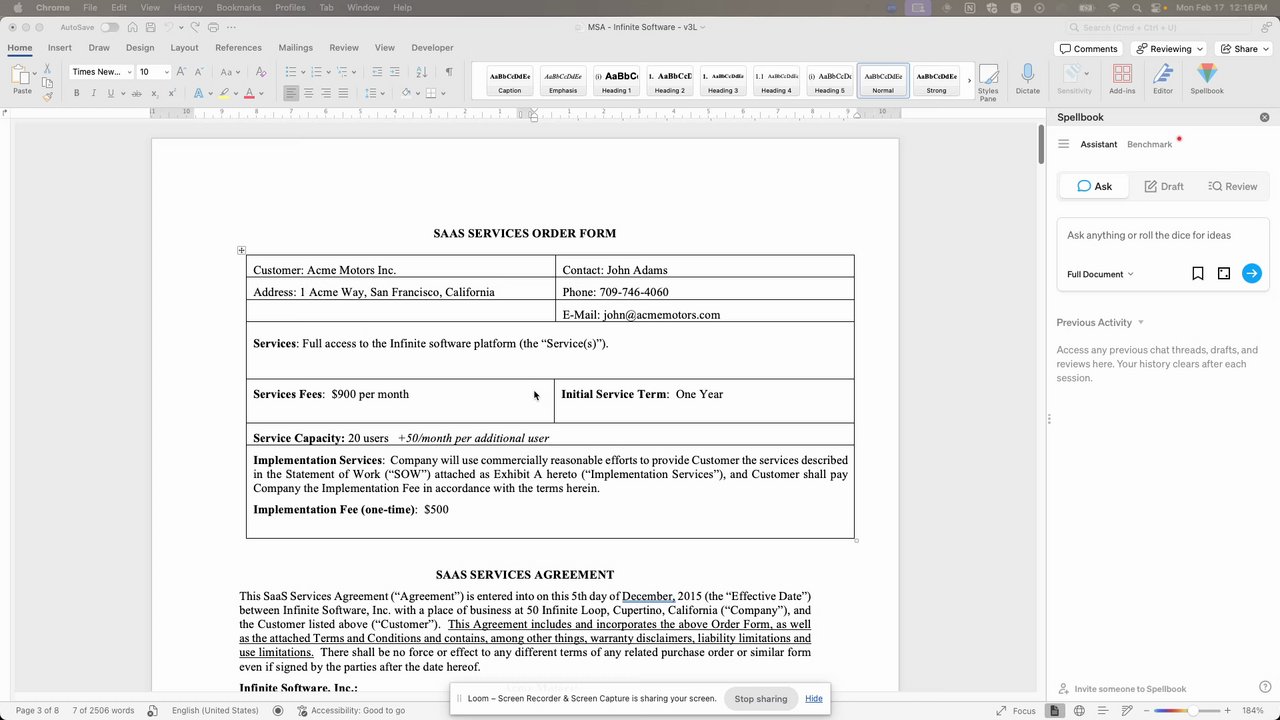Switch to Web Layout view in status bar

tap(1080, 710)
